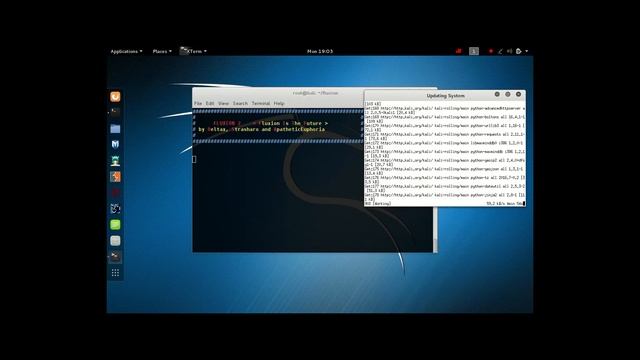Open the Help menu in the terminal
The width and height of the screenshot is (640, 360).
[279, 103]
